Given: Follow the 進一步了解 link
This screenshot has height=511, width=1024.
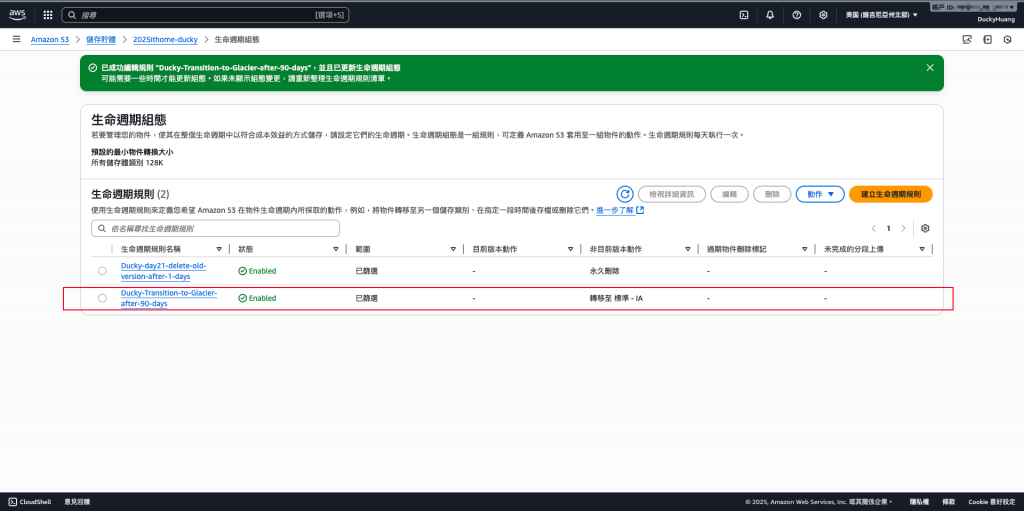Looking at the screenshot, I should 615,210.
